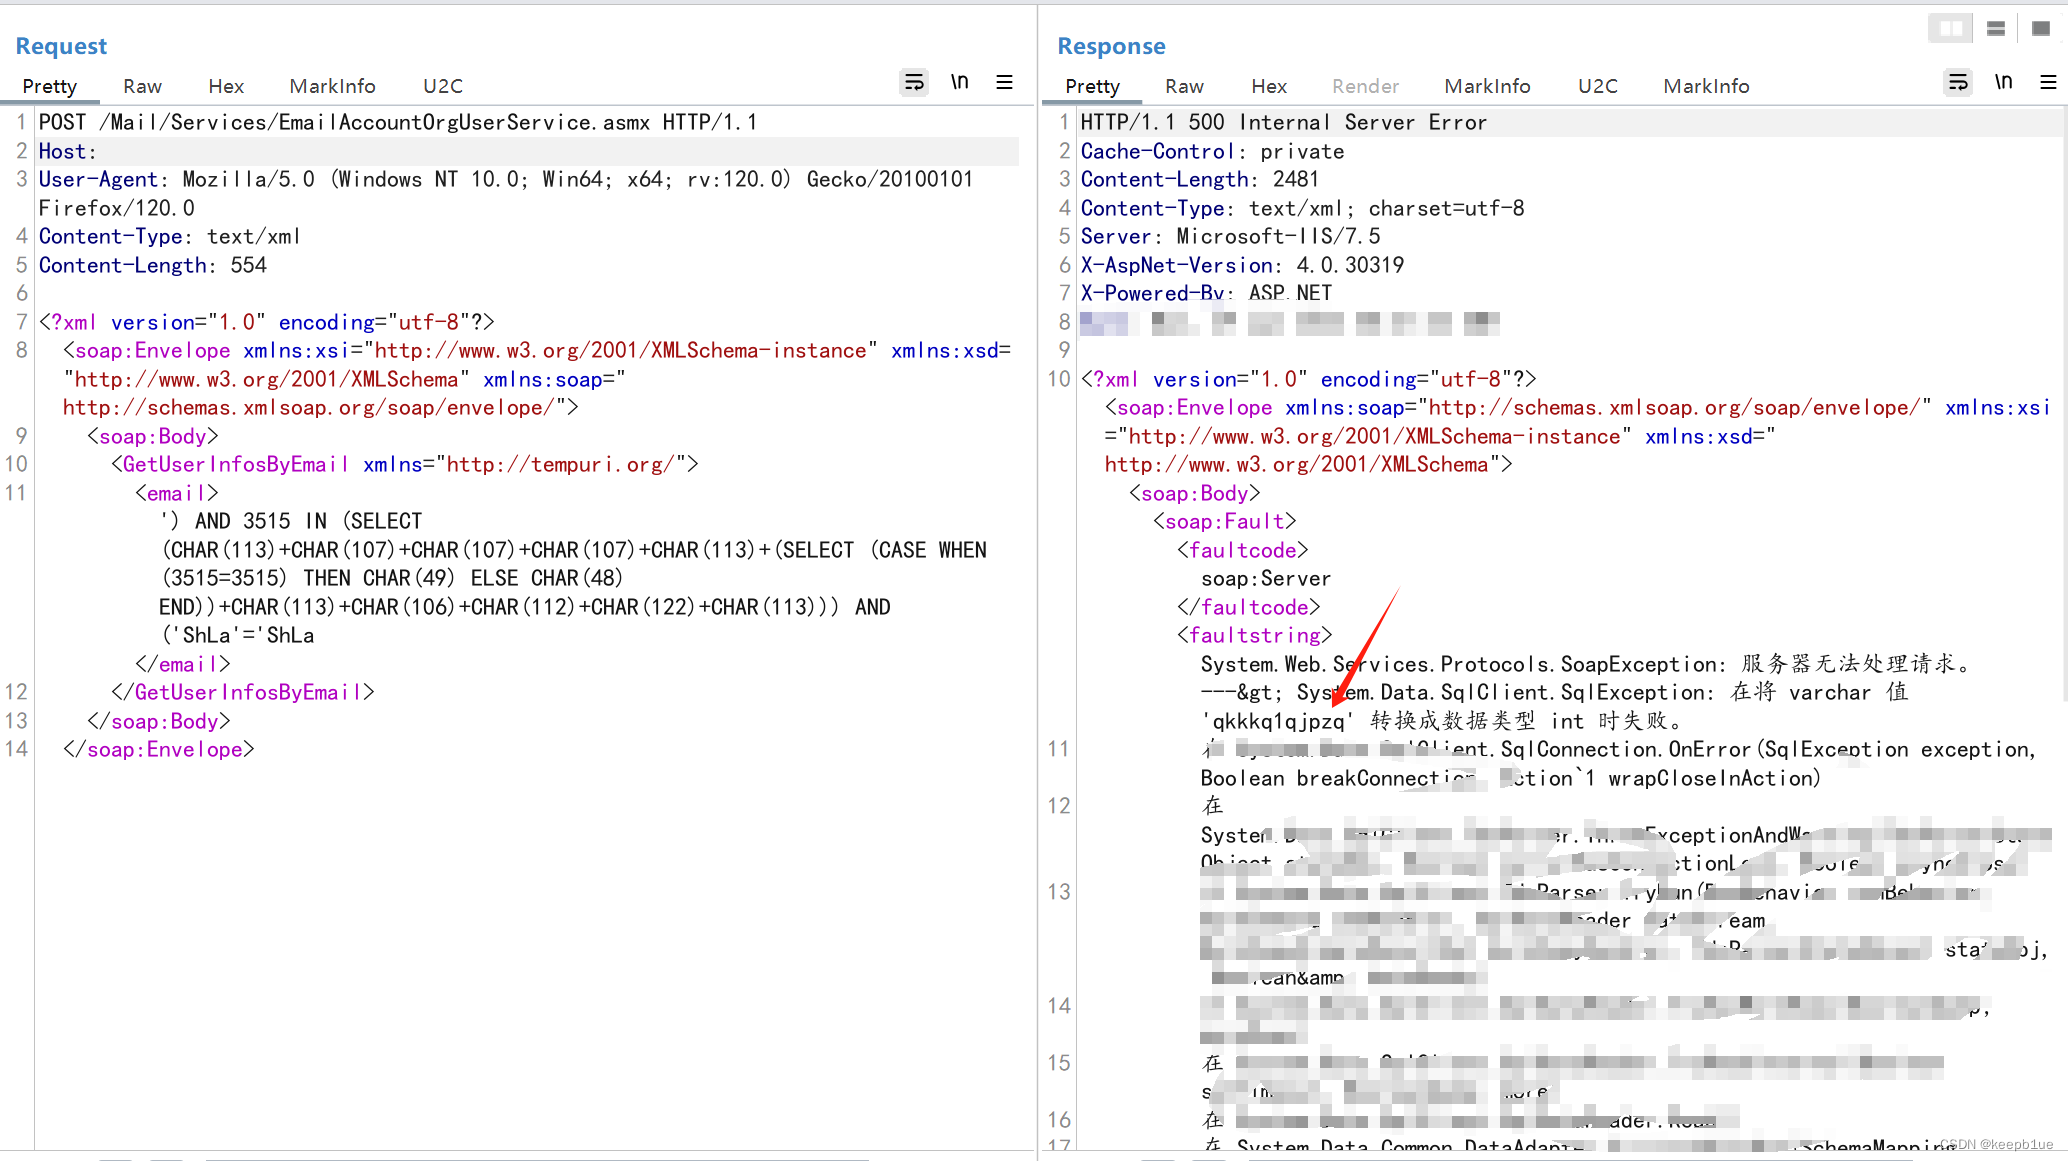This screenshot has width=2068, height=1161.
Task: Open Response panel hamburger menu
Action: click(2049, 82)
